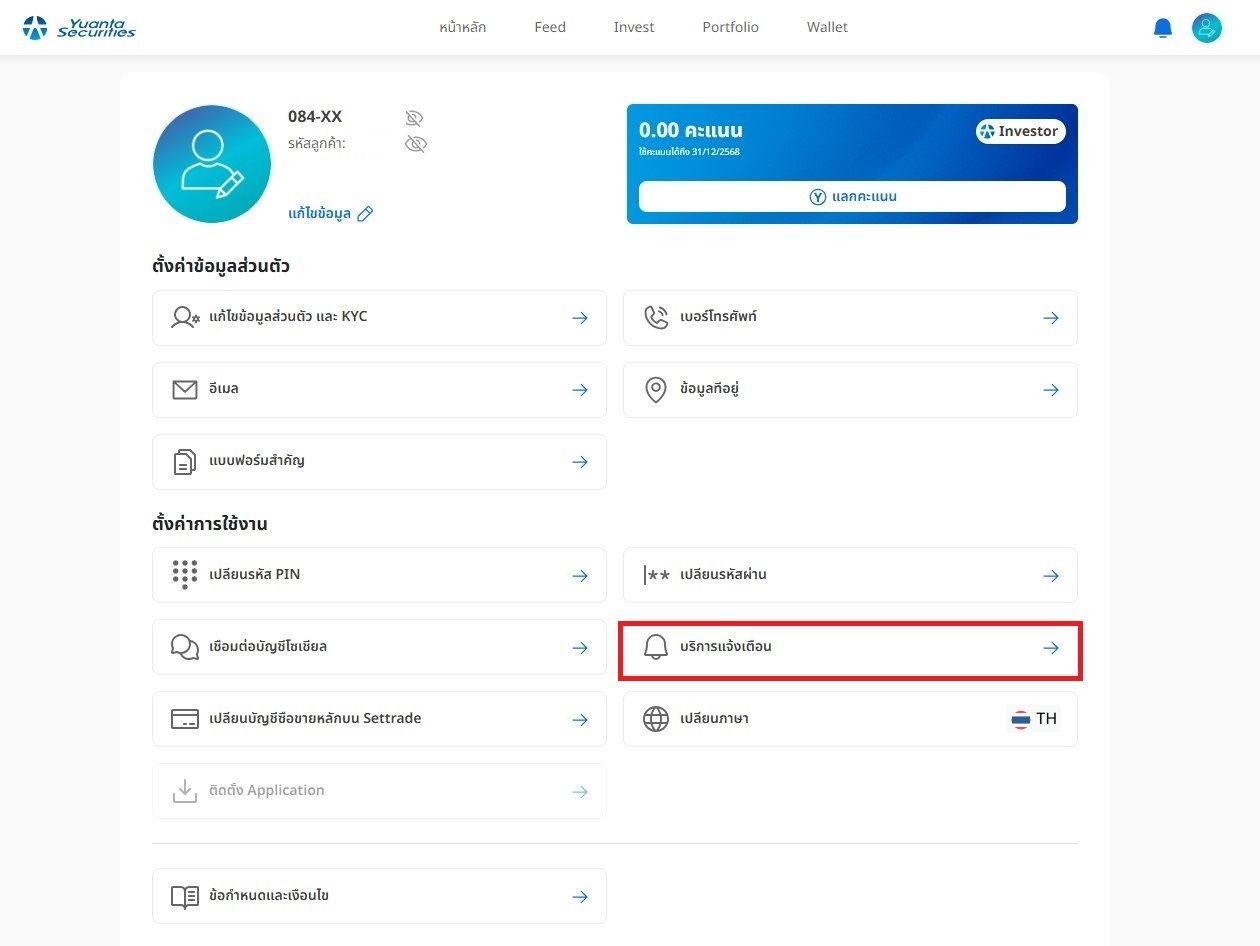Image resolution: width=1260 pixels, height=946 pixels.
Task: Toggle visibility of รหัสลูกค้า
Action: pos(416,144)
